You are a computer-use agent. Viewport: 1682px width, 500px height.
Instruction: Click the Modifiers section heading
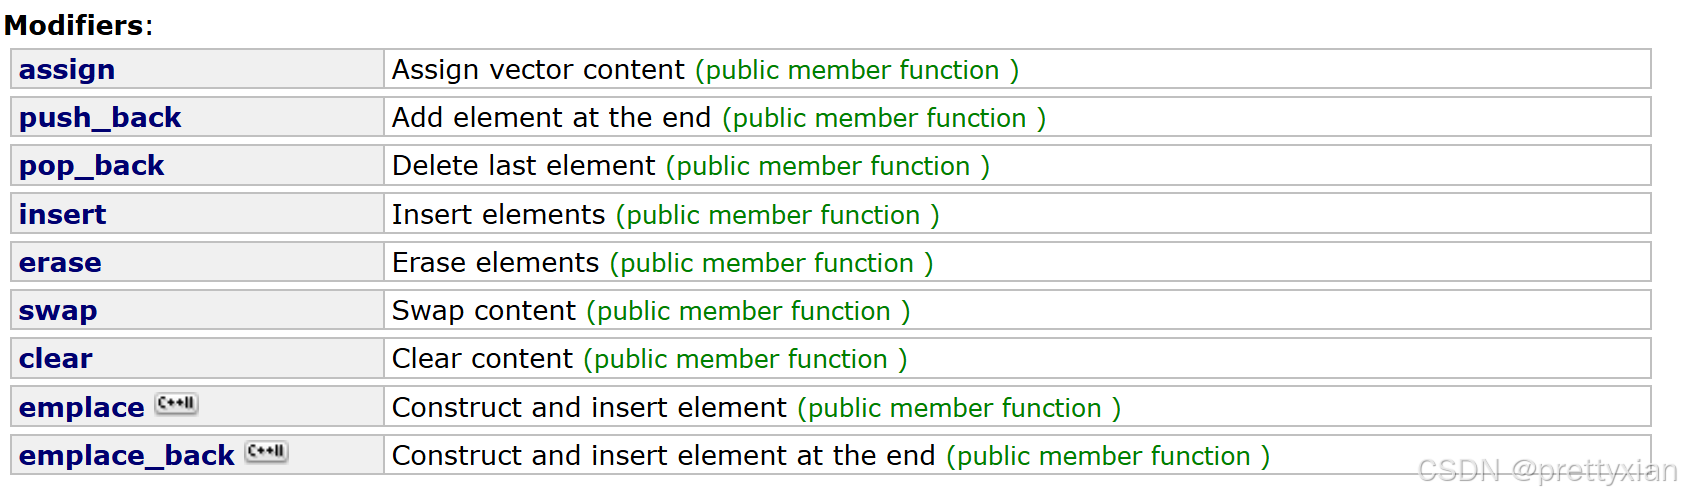(79, 25)
